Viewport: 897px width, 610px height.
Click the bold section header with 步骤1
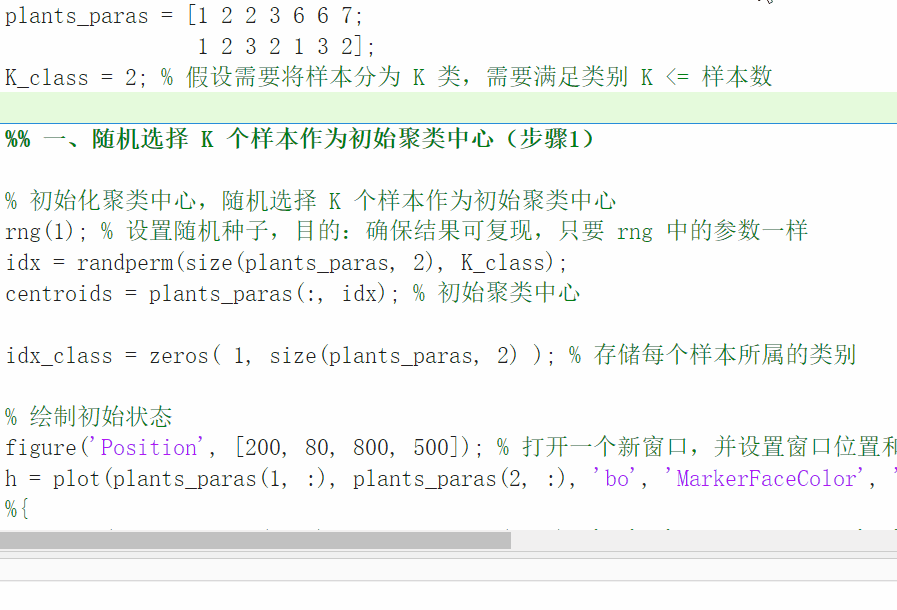[300, 139]
